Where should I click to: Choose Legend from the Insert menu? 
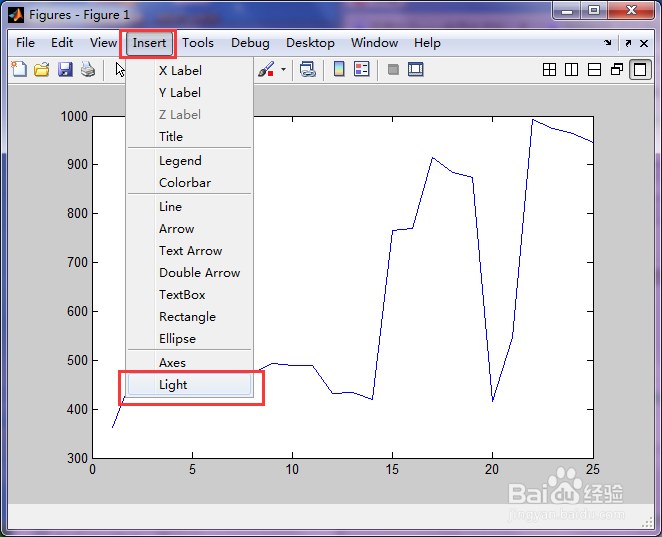coord(190,161)
